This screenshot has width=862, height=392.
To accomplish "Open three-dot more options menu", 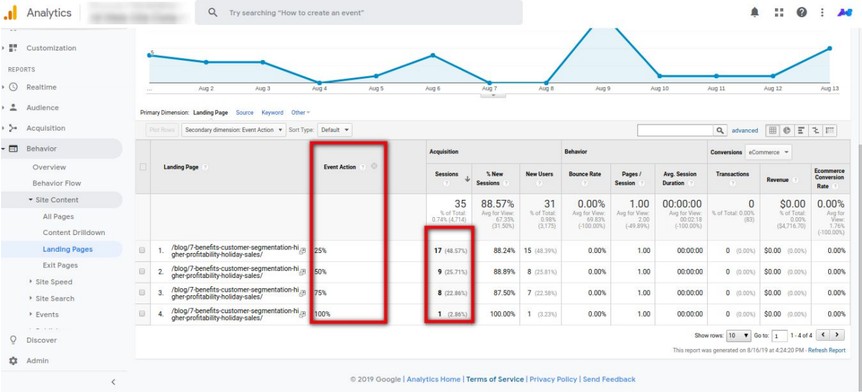I will [x=822, y=12].
